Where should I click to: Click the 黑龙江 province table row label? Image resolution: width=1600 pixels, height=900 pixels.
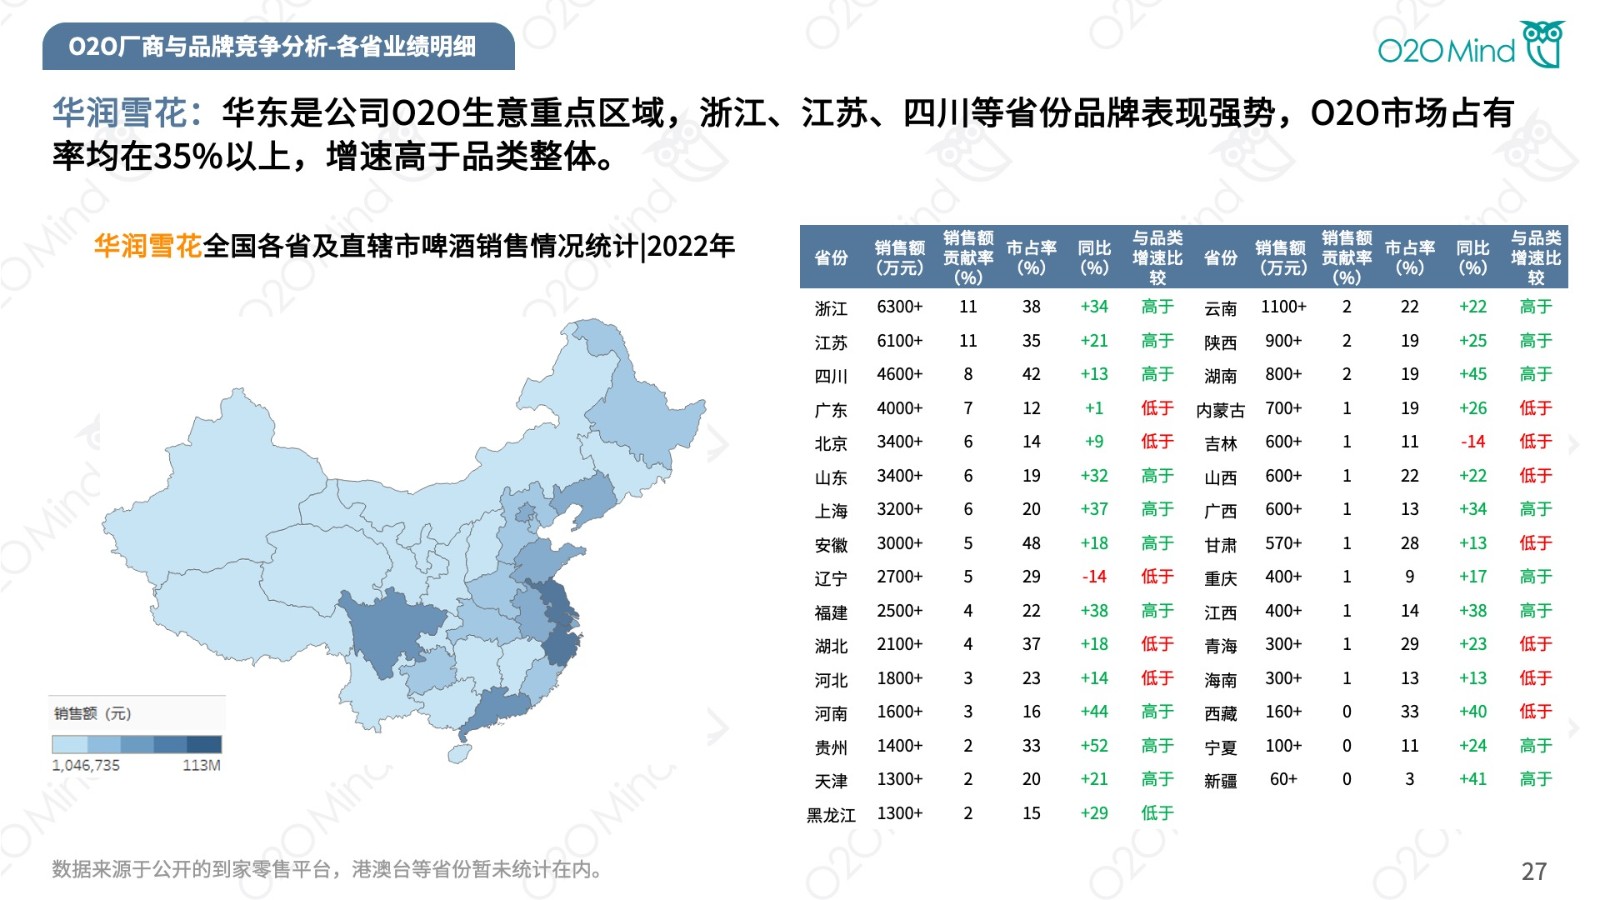830,814
